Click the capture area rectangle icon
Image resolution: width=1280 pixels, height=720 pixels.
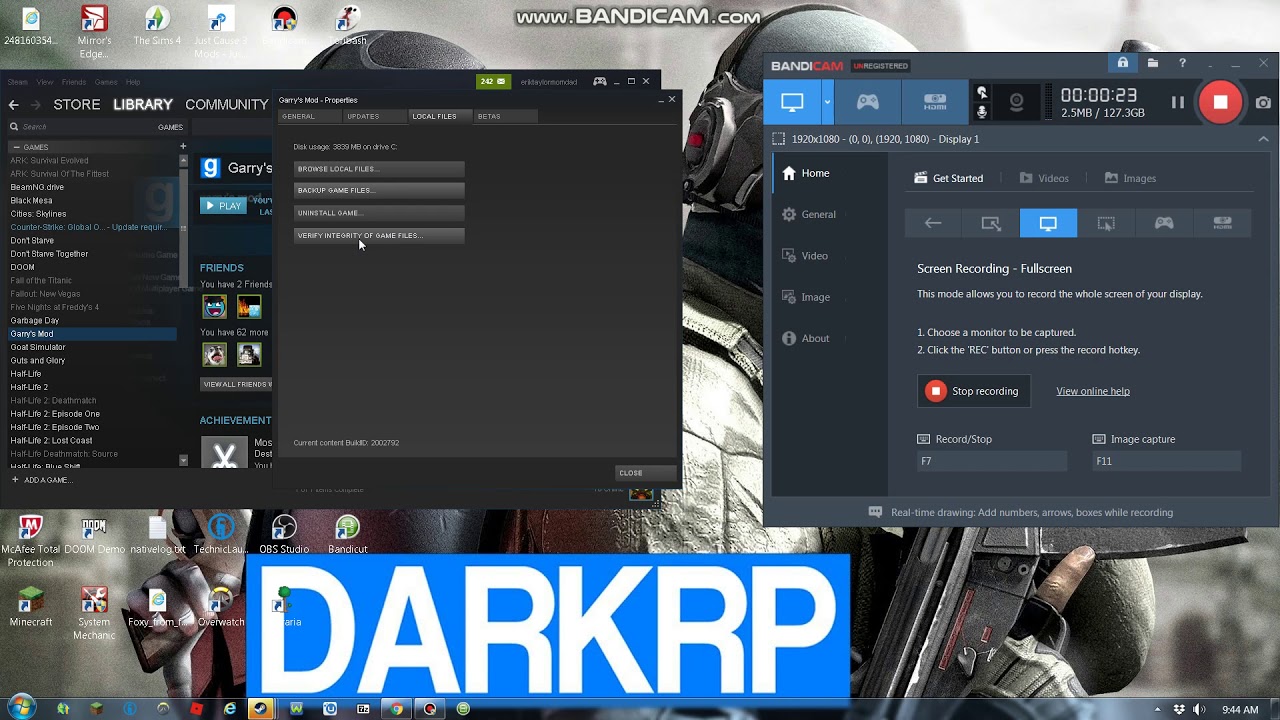pyautogui.click(x=778, y=139)
